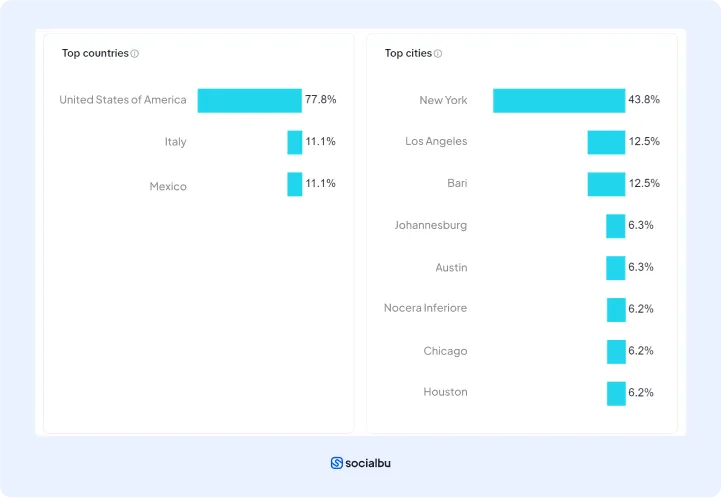Click the Bari city bar
The image size is (721, 498).
(606, 184)
